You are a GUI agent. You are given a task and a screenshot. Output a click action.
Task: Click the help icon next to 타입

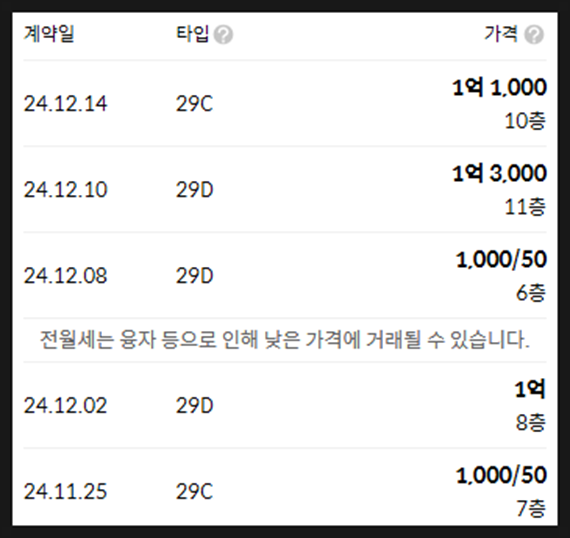click(x=223, y=35)
